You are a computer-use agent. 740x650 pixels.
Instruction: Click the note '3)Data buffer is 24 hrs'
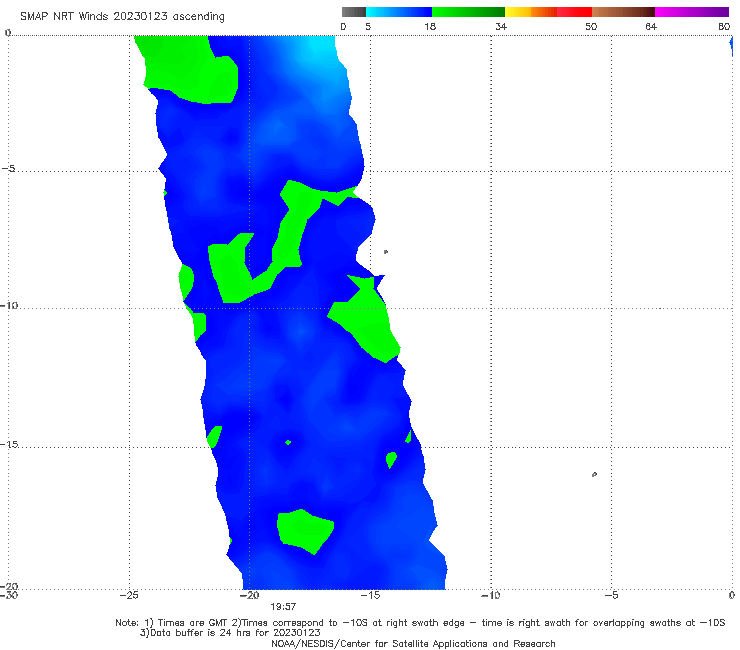(230, 633)
